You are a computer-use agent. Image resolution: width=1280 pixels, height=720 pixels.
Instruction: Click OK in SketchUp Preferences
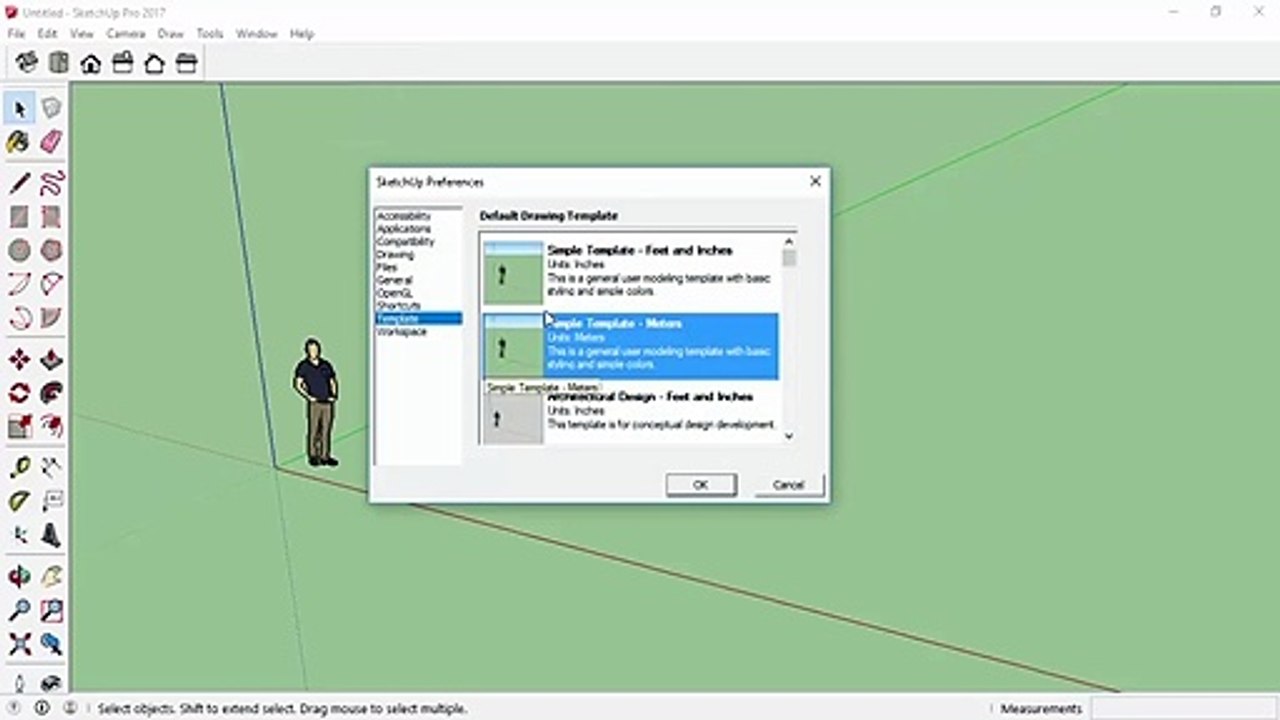pos(701,484)
